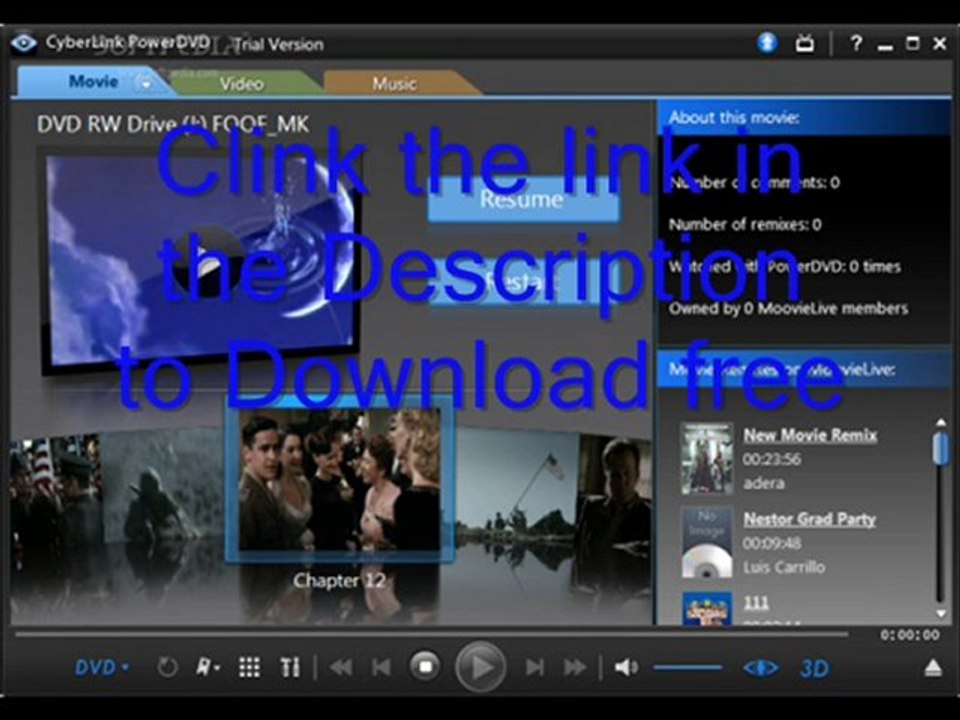Click the Nestor Grad Party disc thumbnail
Screen dimensions: 960x720
coord(707,542)
